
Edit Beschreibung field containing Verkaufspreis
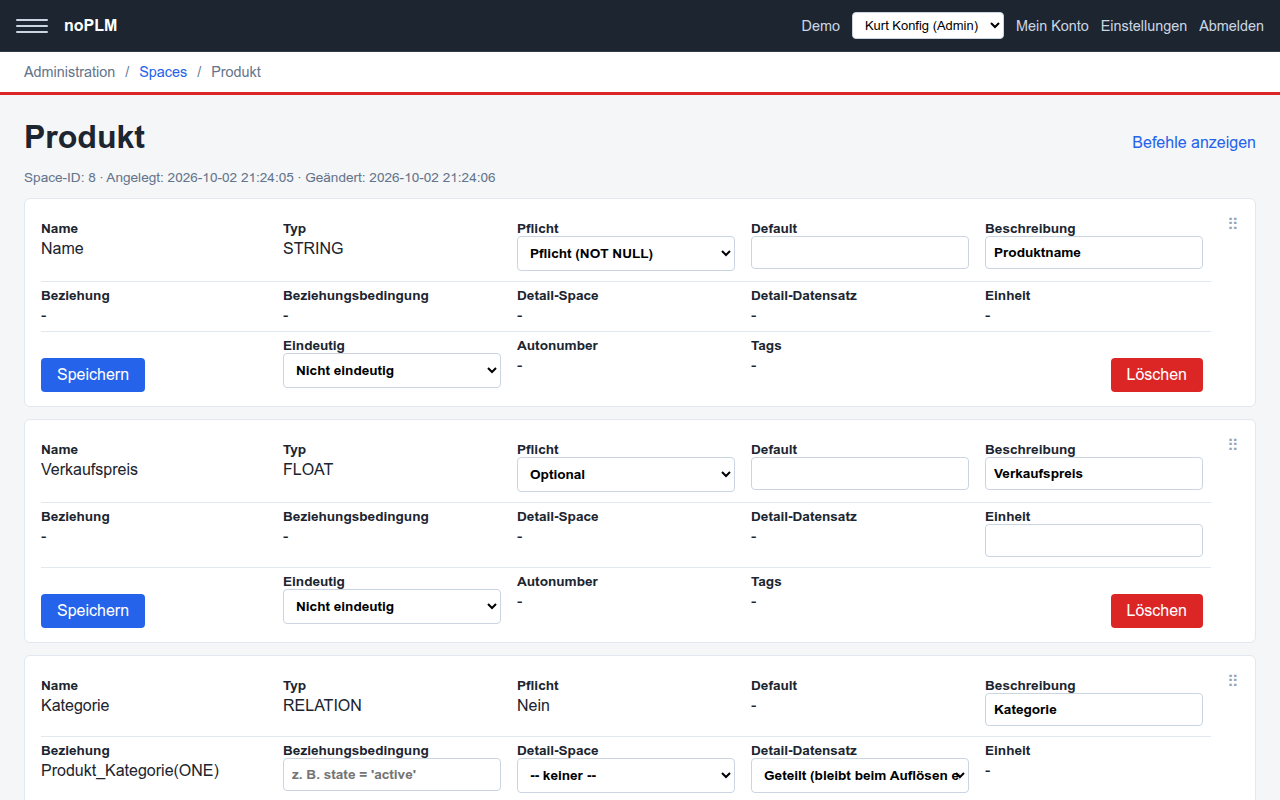1094,474
